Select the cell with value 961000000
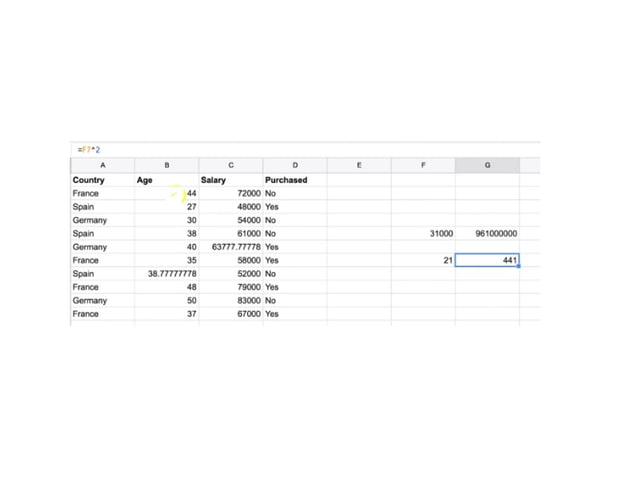 [x=487, y=233]
